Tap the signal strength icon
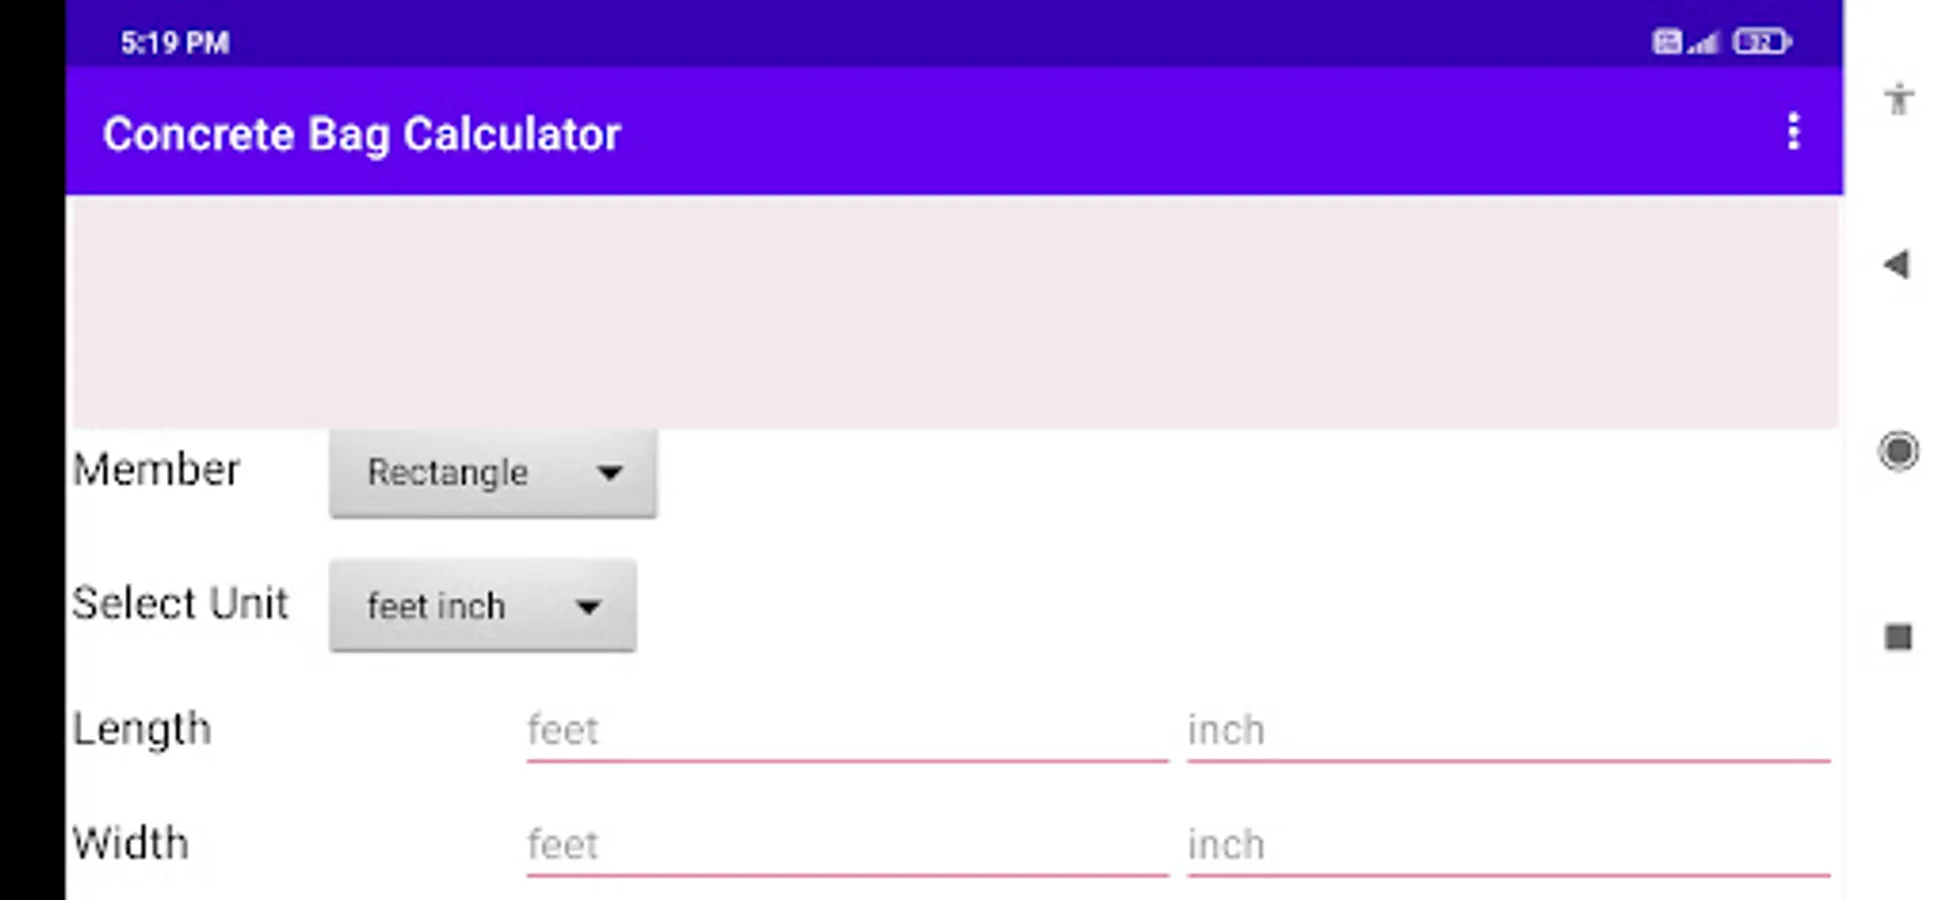The height and width of the screenshot is (900, 1953). point(1703,42)
